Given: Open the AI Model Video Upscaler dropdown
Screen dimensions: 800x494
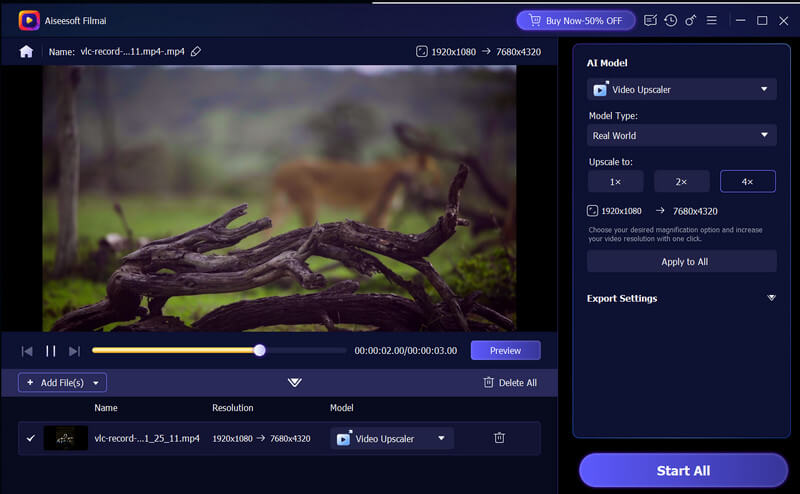Looking at the screenshot, I should [x=681, y=89].
